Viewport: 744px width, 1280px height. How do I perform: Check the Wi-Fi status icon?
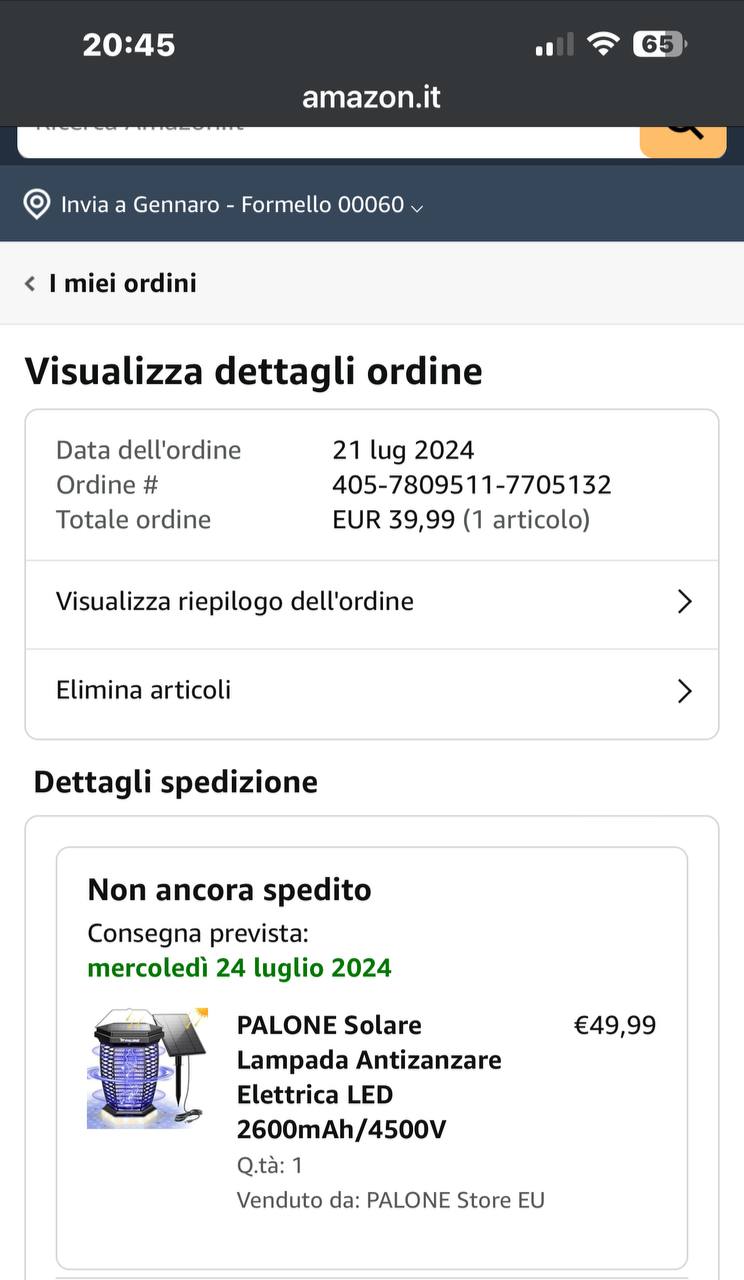click(603, 44)
